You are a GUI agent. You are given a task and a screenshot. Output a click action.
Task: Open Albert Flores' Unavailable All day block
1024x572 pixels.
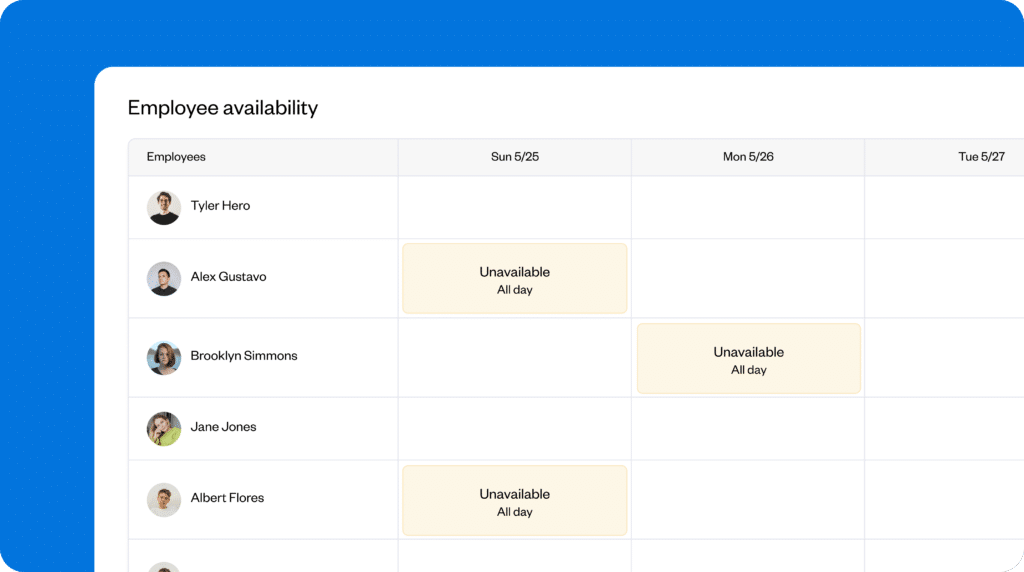click(515, 501)
